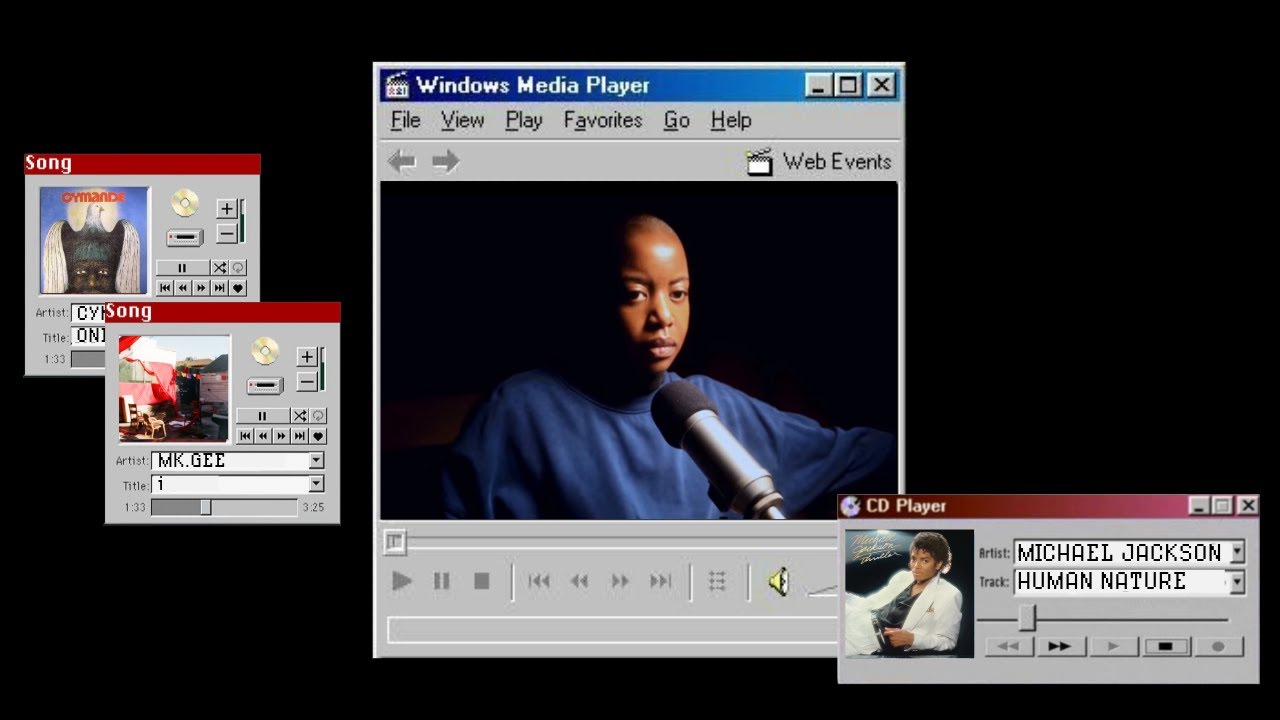Click Play in the Windows Media Player controls

coord(402,581)
